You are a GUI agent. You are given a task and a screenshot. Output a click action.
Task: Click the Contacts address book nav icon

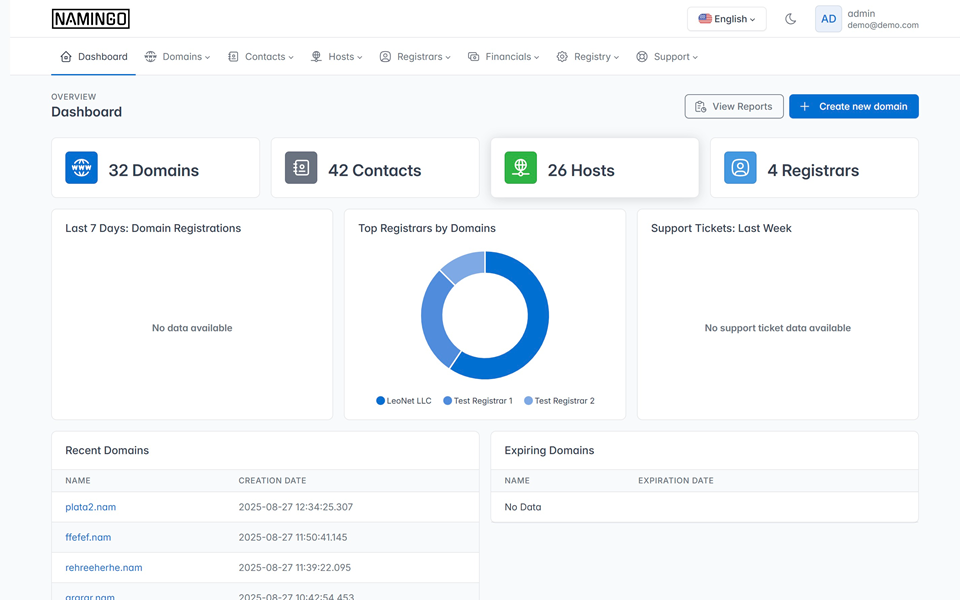point(233,56)
